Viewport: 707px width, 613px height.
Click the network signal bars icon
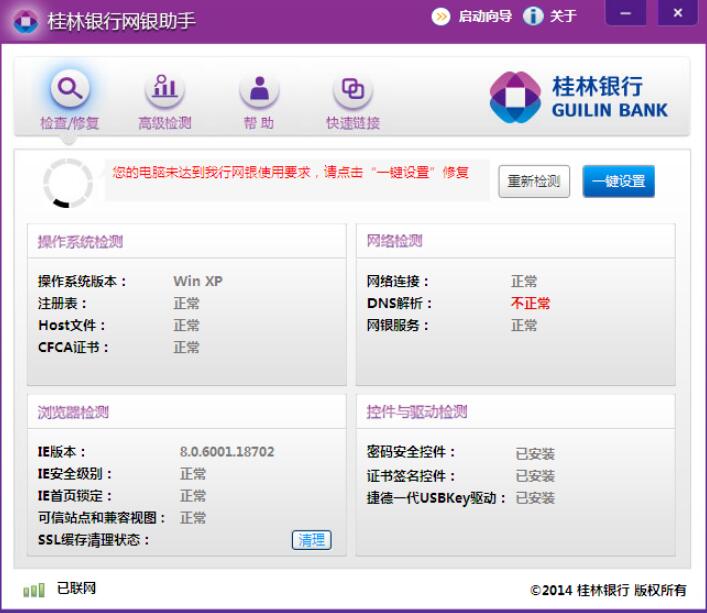pyautogui.click(x=34, y=590)
